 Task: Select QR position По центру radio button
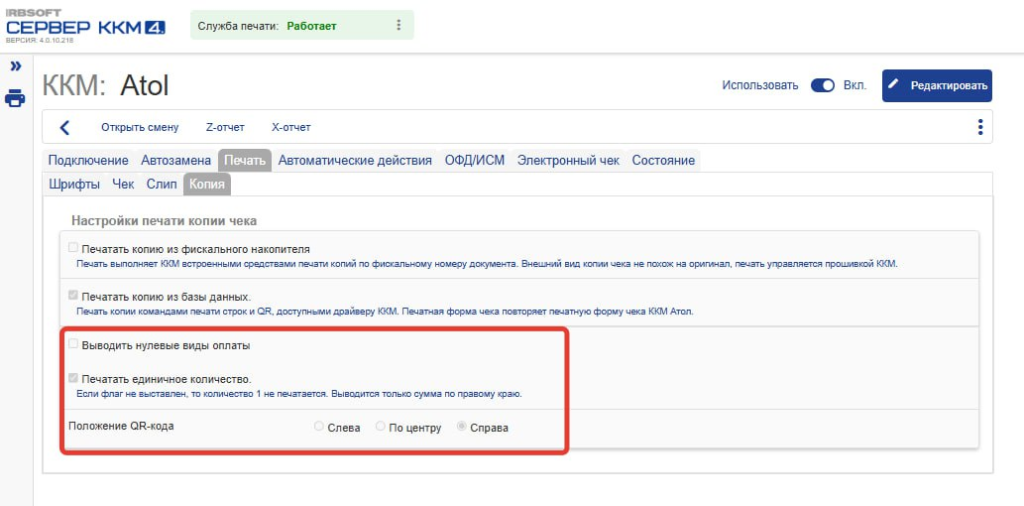[380, 427]
